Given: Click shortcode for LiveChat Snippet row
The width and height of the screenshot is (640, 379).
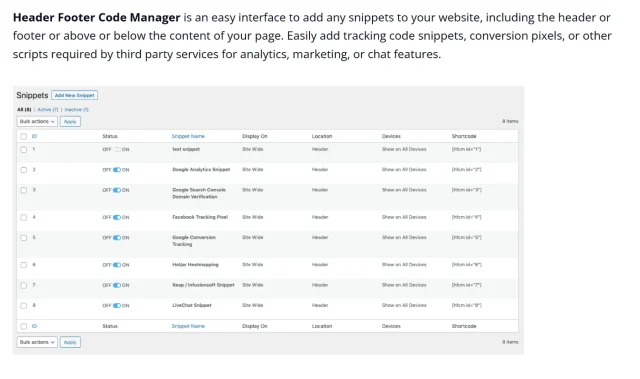Looking at the screenshot, I should (467, 305).
